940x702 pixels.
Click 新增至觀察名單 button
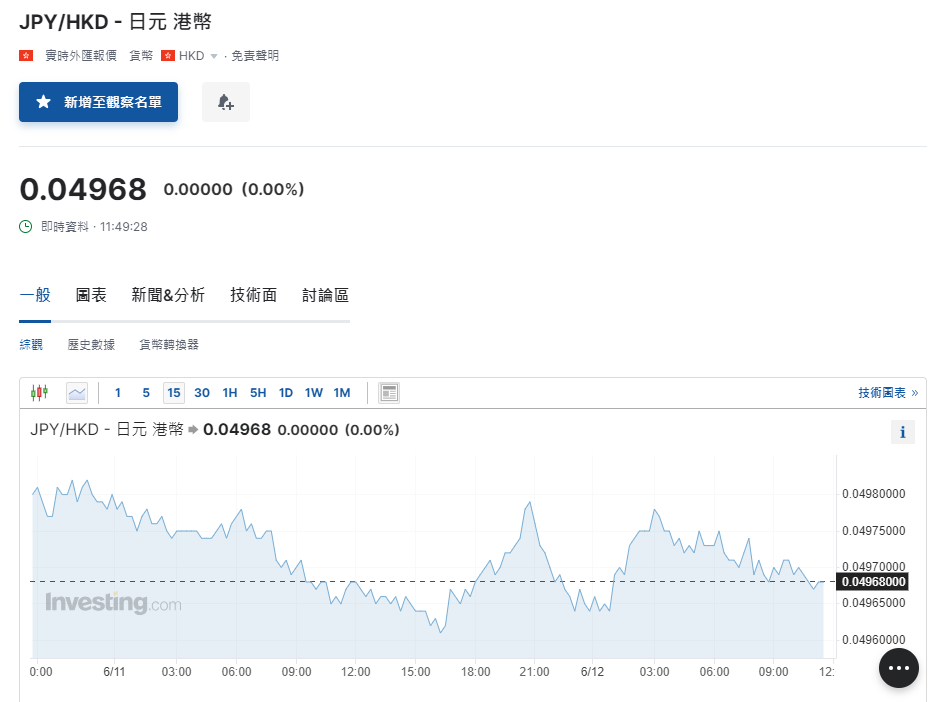pos(98,102)
